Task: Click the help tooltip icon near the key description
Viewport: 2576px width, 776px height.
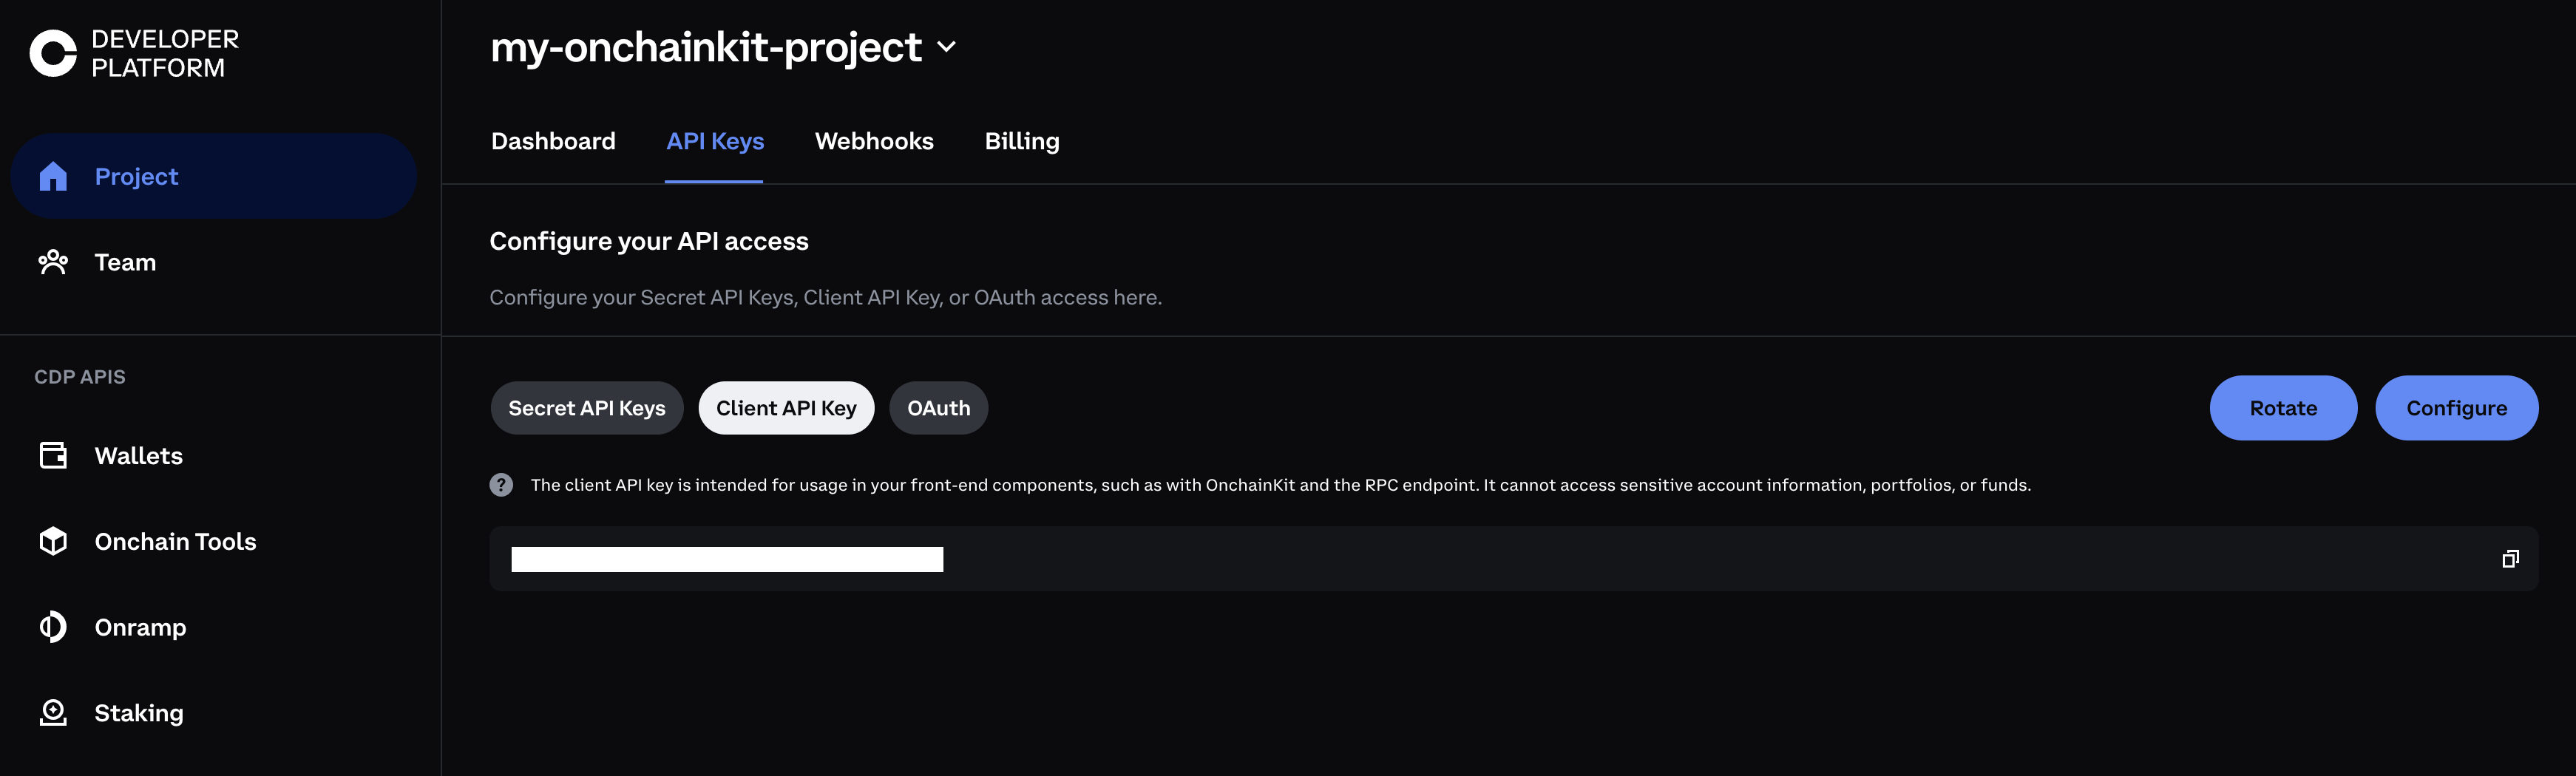Action: pyautogui.click(x=501, y=484)
